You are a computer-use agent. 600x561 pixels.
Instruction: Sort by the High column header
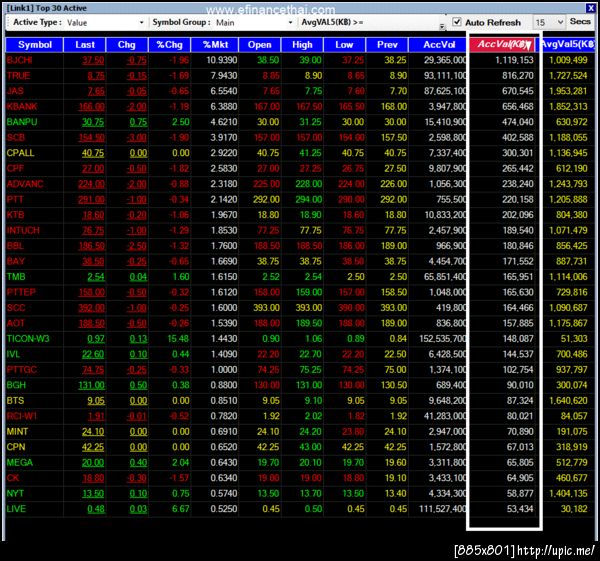302,45
